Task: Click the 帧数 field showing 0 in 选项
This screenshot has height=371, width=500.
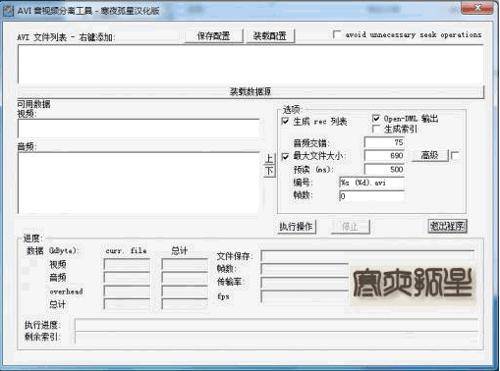Action: 372,196
